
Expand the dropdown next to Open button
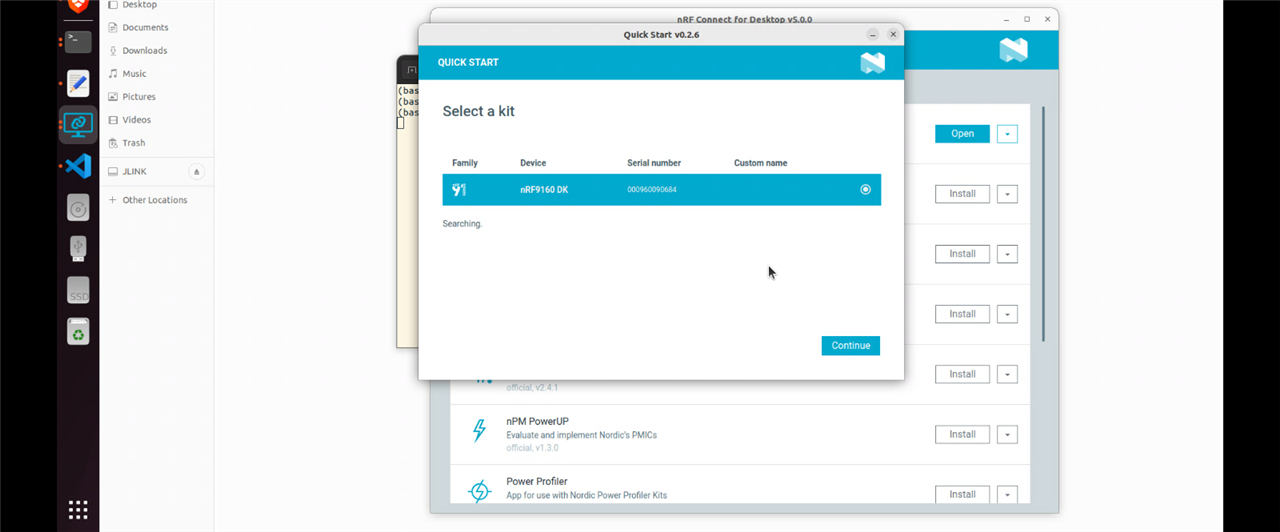pos(1007,134)
